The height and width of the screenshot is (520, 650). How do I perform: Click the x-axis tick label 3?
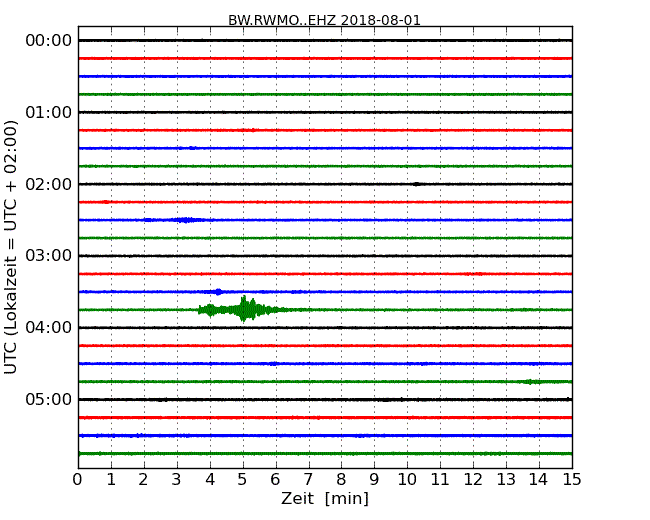(x=177, y=480)
